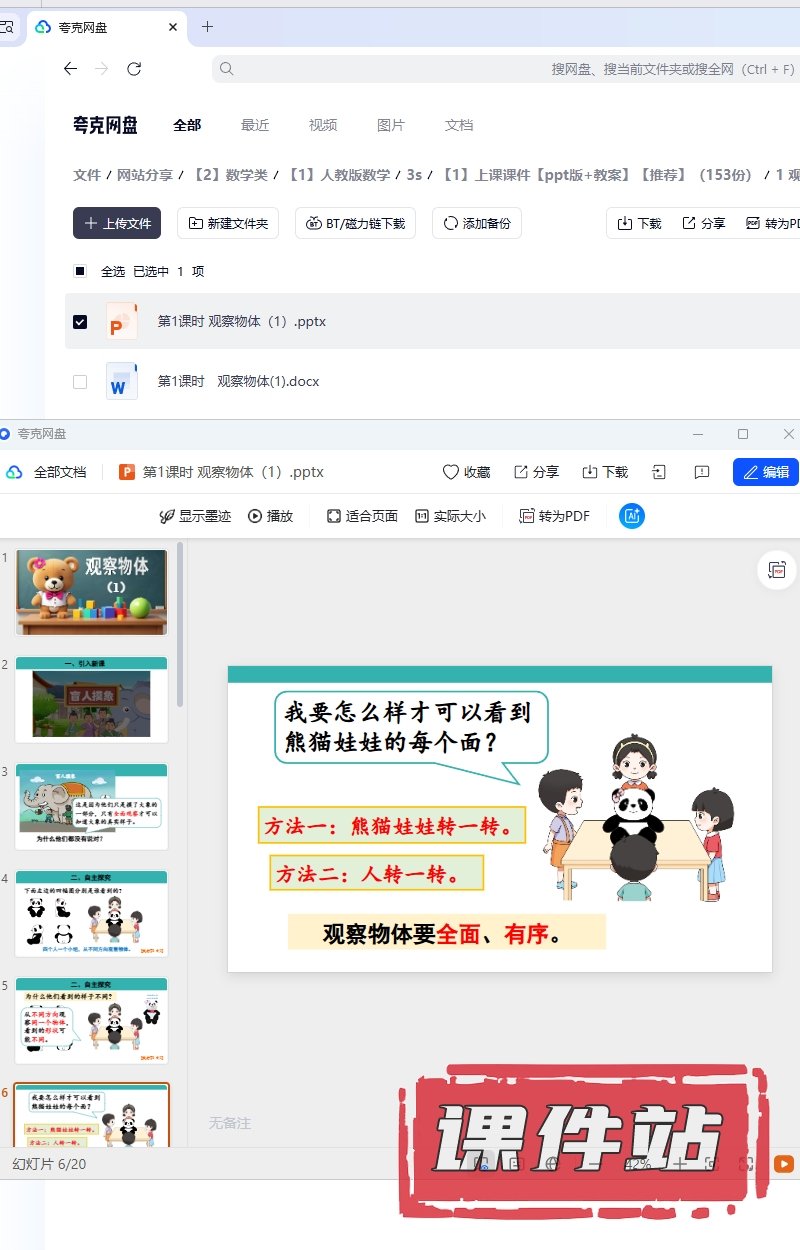Click the blue 编辑 button
This screenshot has height=1250, width=800.
tap(765, 472)
